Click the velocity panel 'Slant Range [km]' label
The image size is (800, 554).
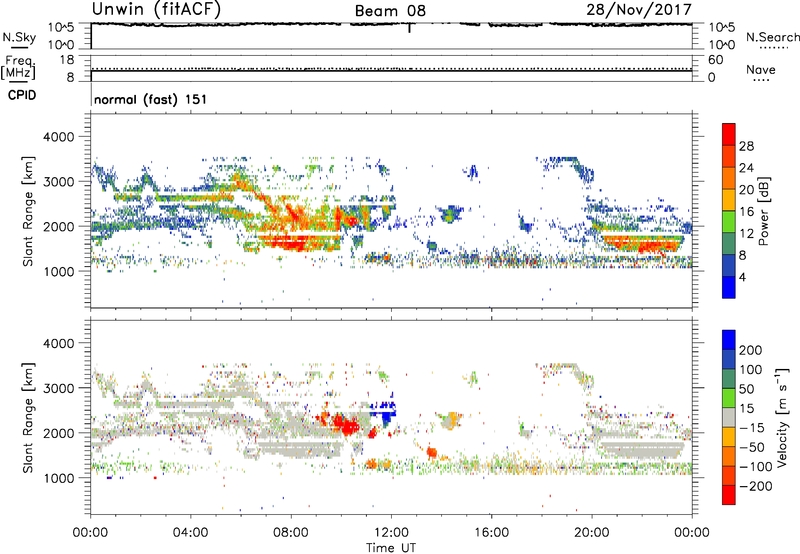28,417
